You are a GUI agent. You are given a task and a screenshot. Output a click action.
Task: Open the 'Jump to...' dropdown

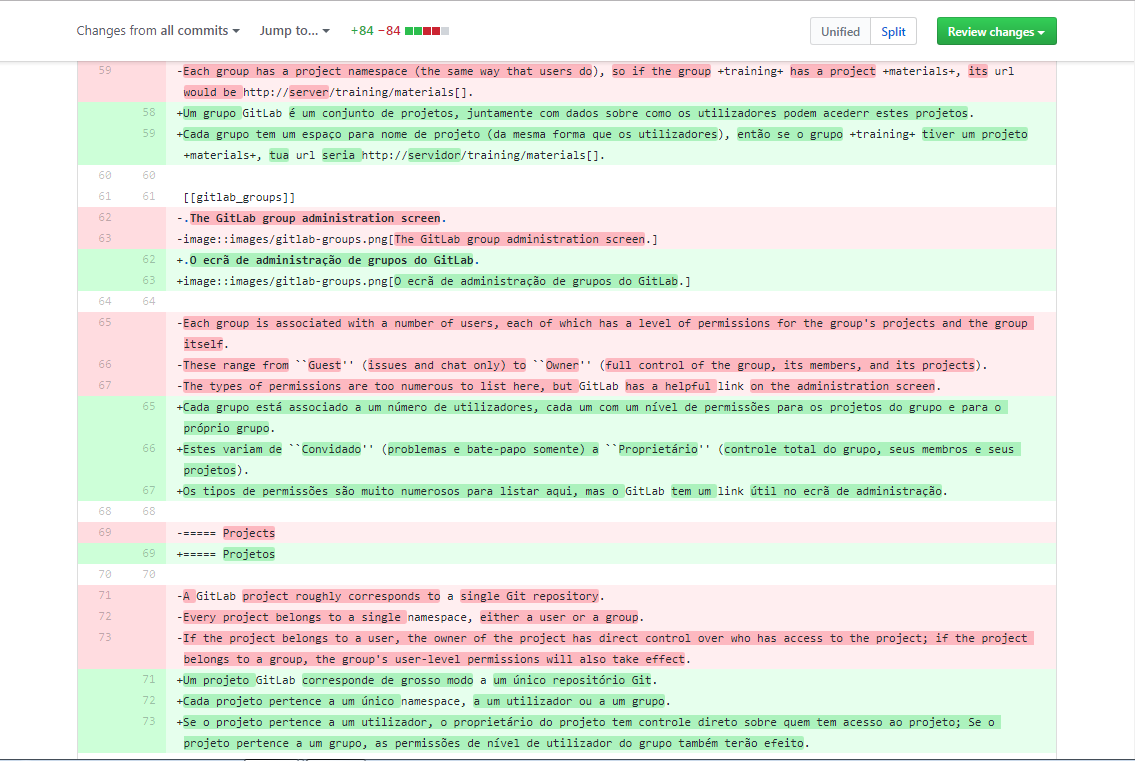point(295,30)
